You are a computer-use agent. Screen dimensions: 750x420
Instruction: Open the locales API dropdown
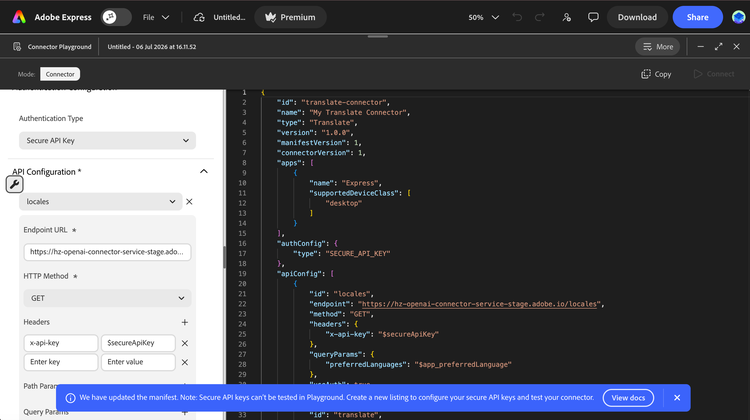(100, 201)
